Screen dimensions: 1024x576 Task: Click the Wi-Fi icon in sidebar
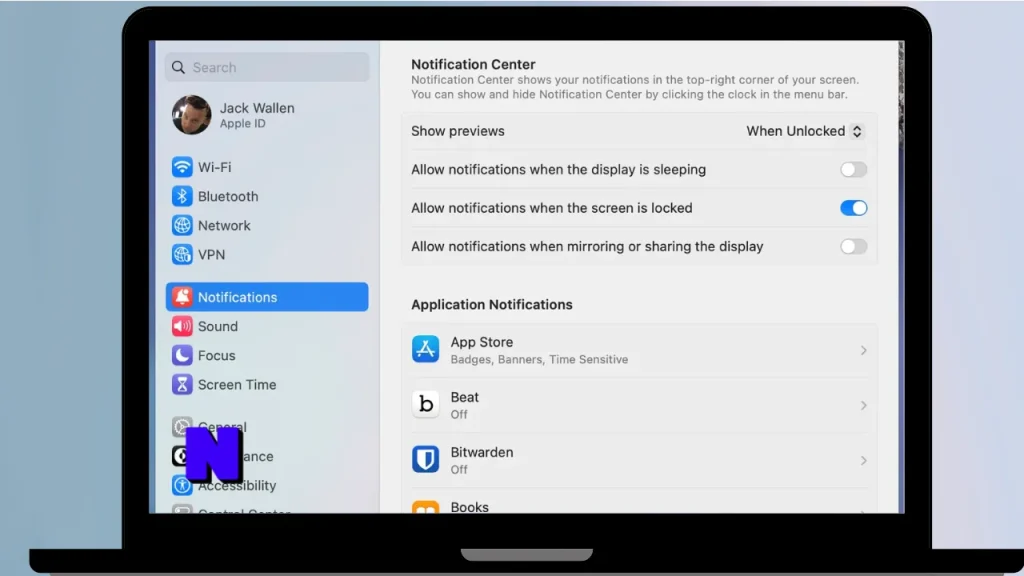182,167
